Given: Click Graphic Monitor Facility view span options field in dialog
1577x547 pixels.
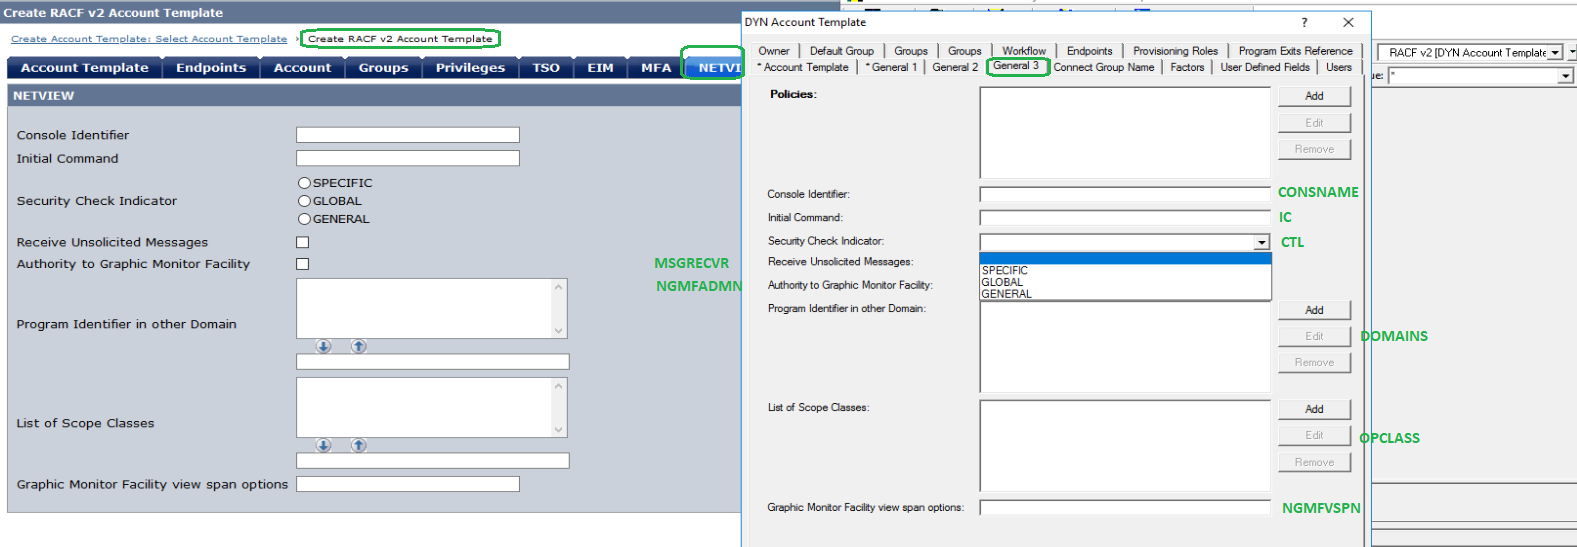Looking at the screenshot, I should (1125, 507).
